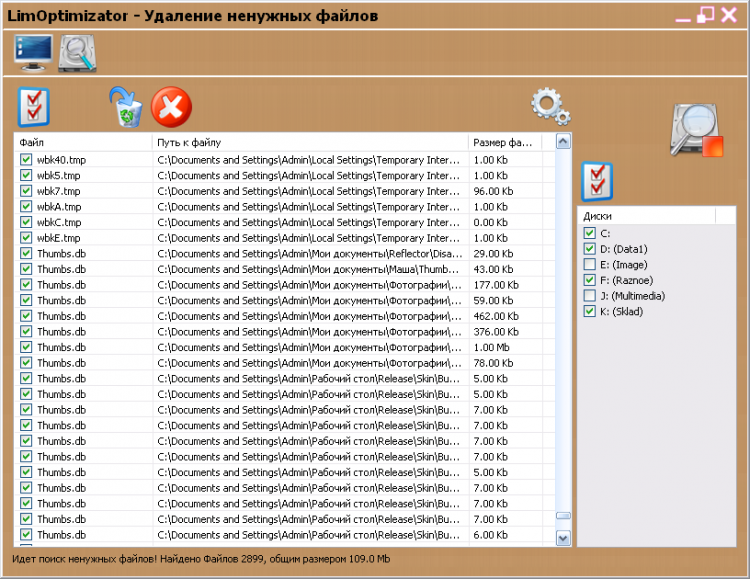
Task: Click the J: (Multimedia) disk label
Action: click(633, 296)
